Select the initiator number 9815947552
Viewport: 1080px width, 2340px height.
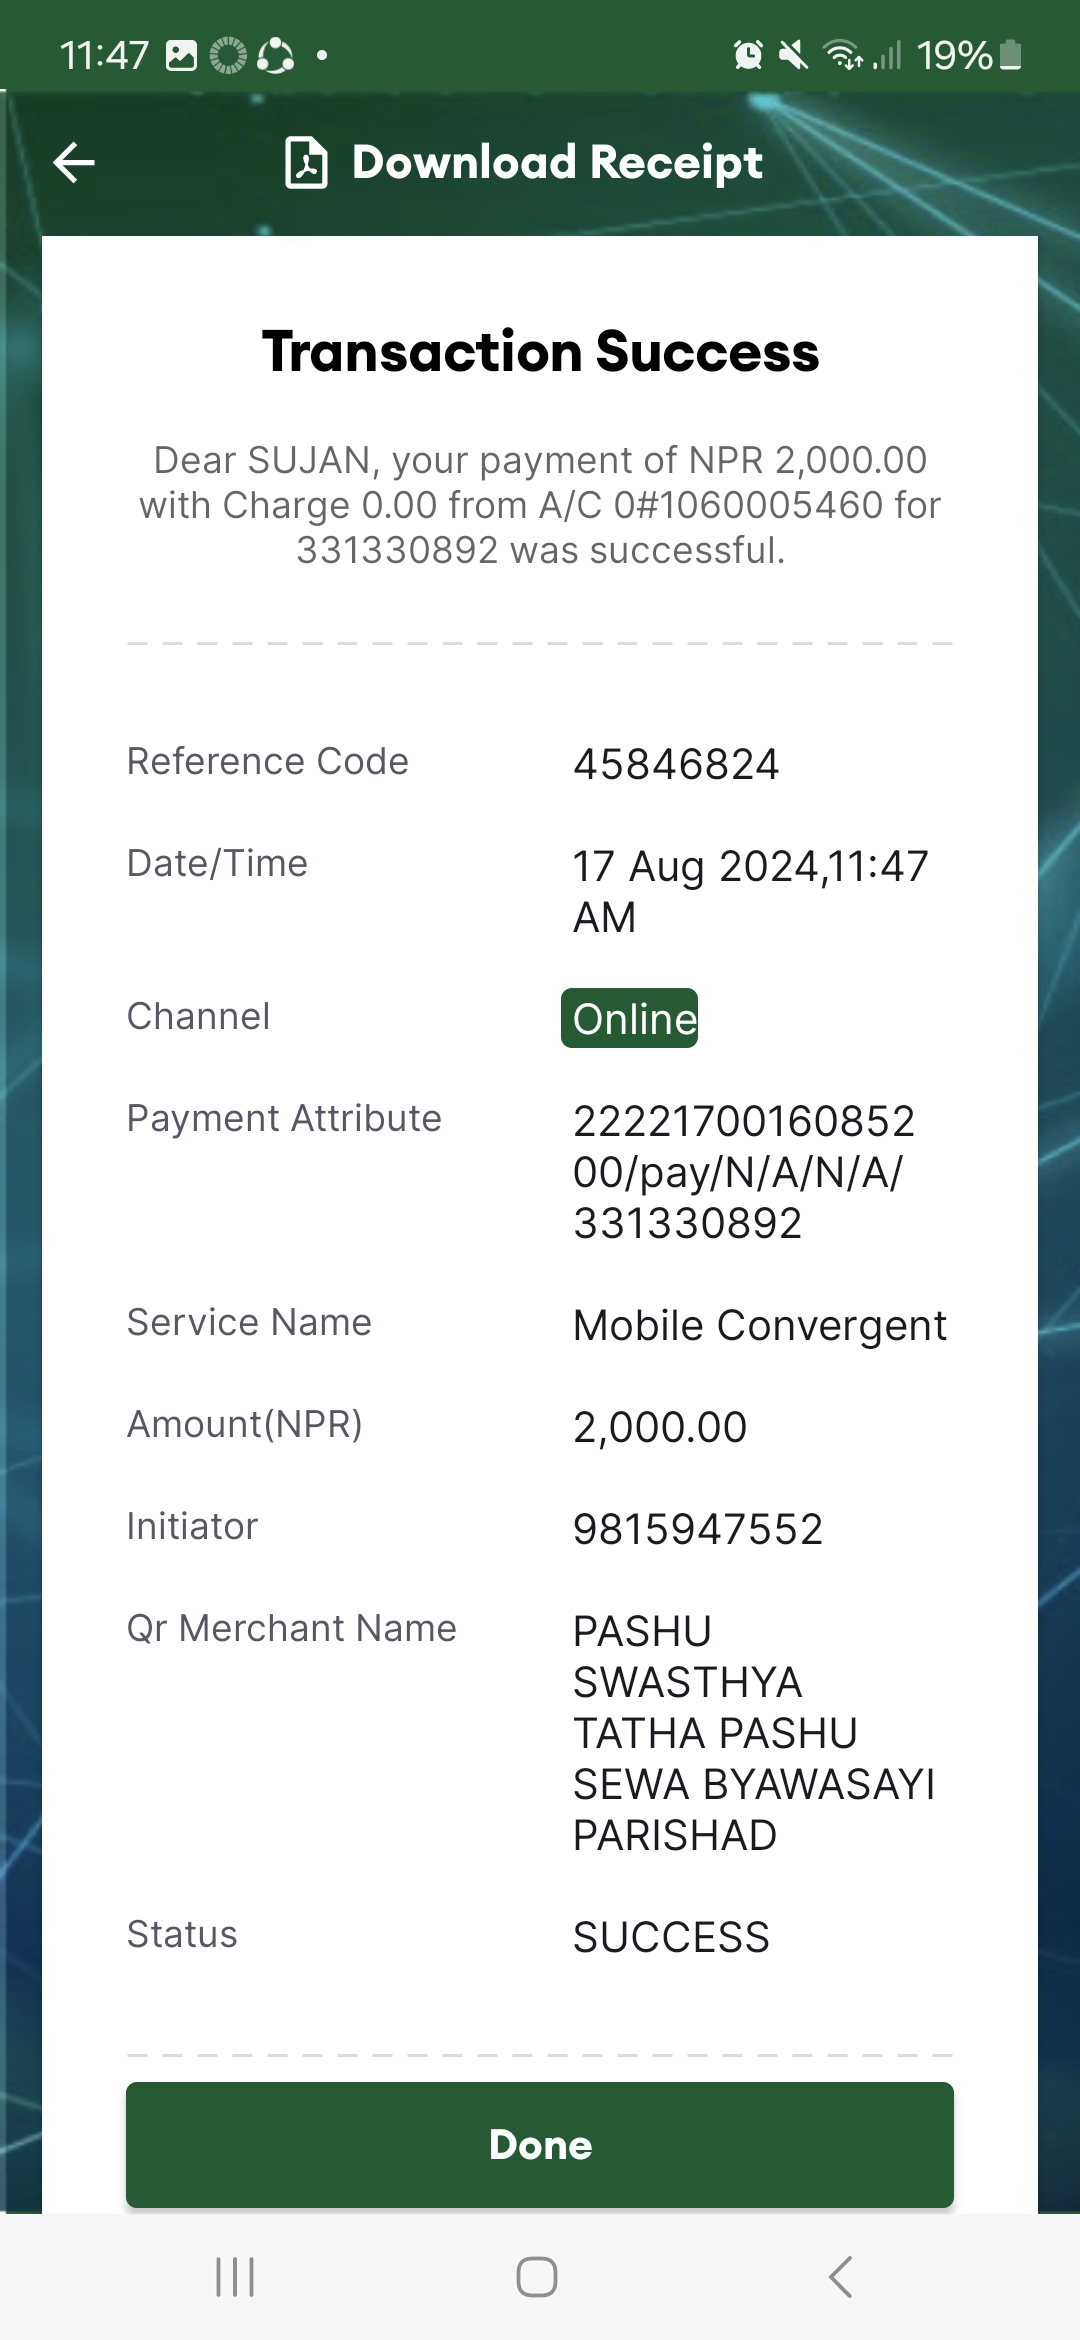(x=698, y=1529)
